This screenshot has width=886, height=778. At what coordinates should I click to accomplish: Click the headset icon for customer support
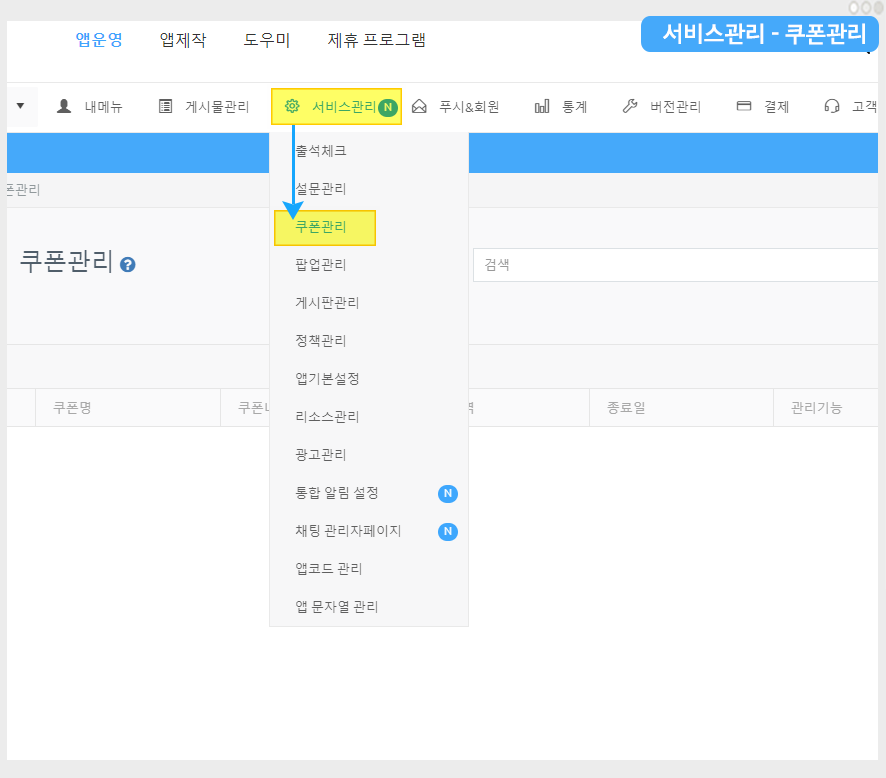(831, 107)
